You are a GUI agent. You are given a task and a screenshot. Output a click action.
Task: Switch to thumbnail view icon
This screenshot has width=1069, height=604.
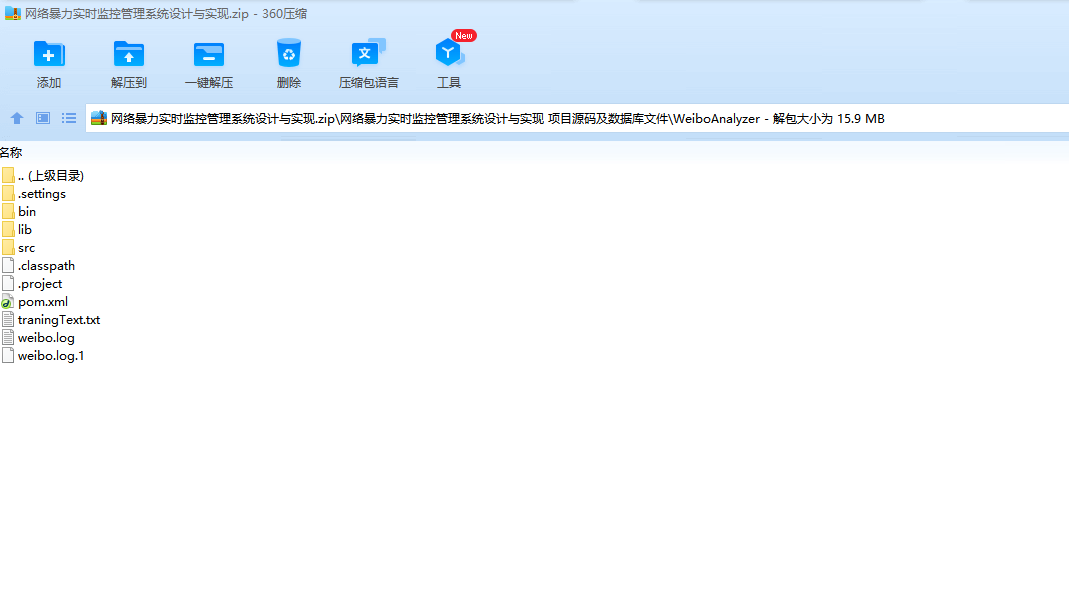(43, 118)
